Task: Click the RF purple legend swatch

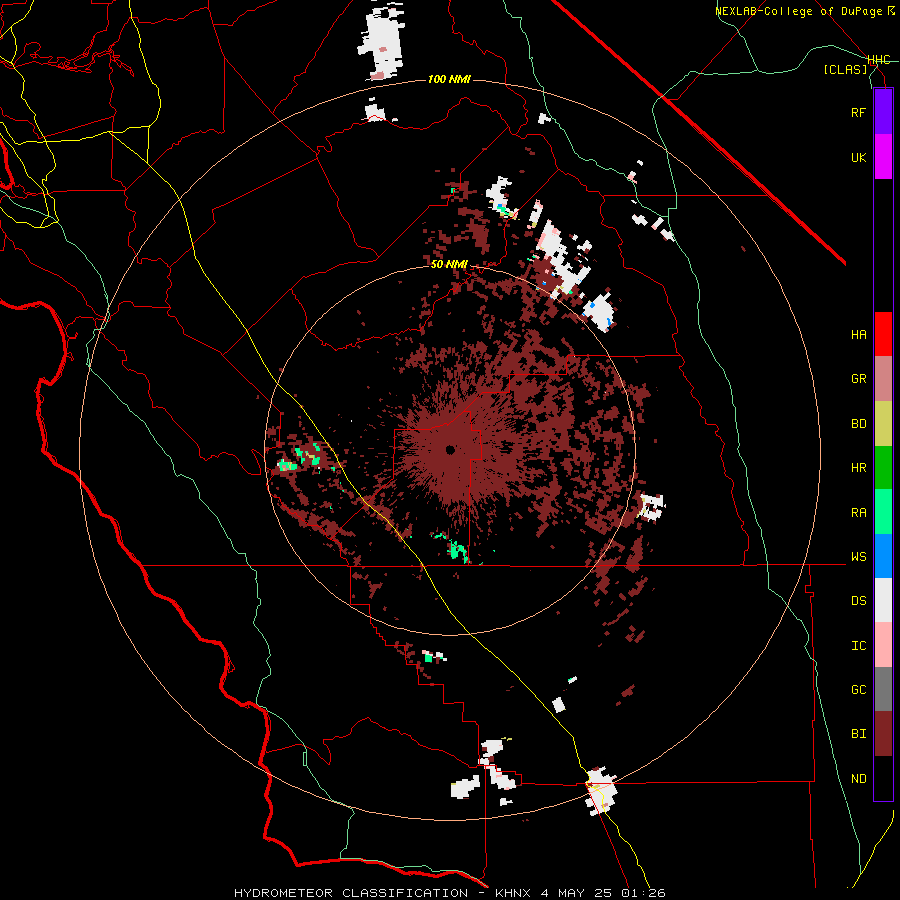Action: [883, 112]
